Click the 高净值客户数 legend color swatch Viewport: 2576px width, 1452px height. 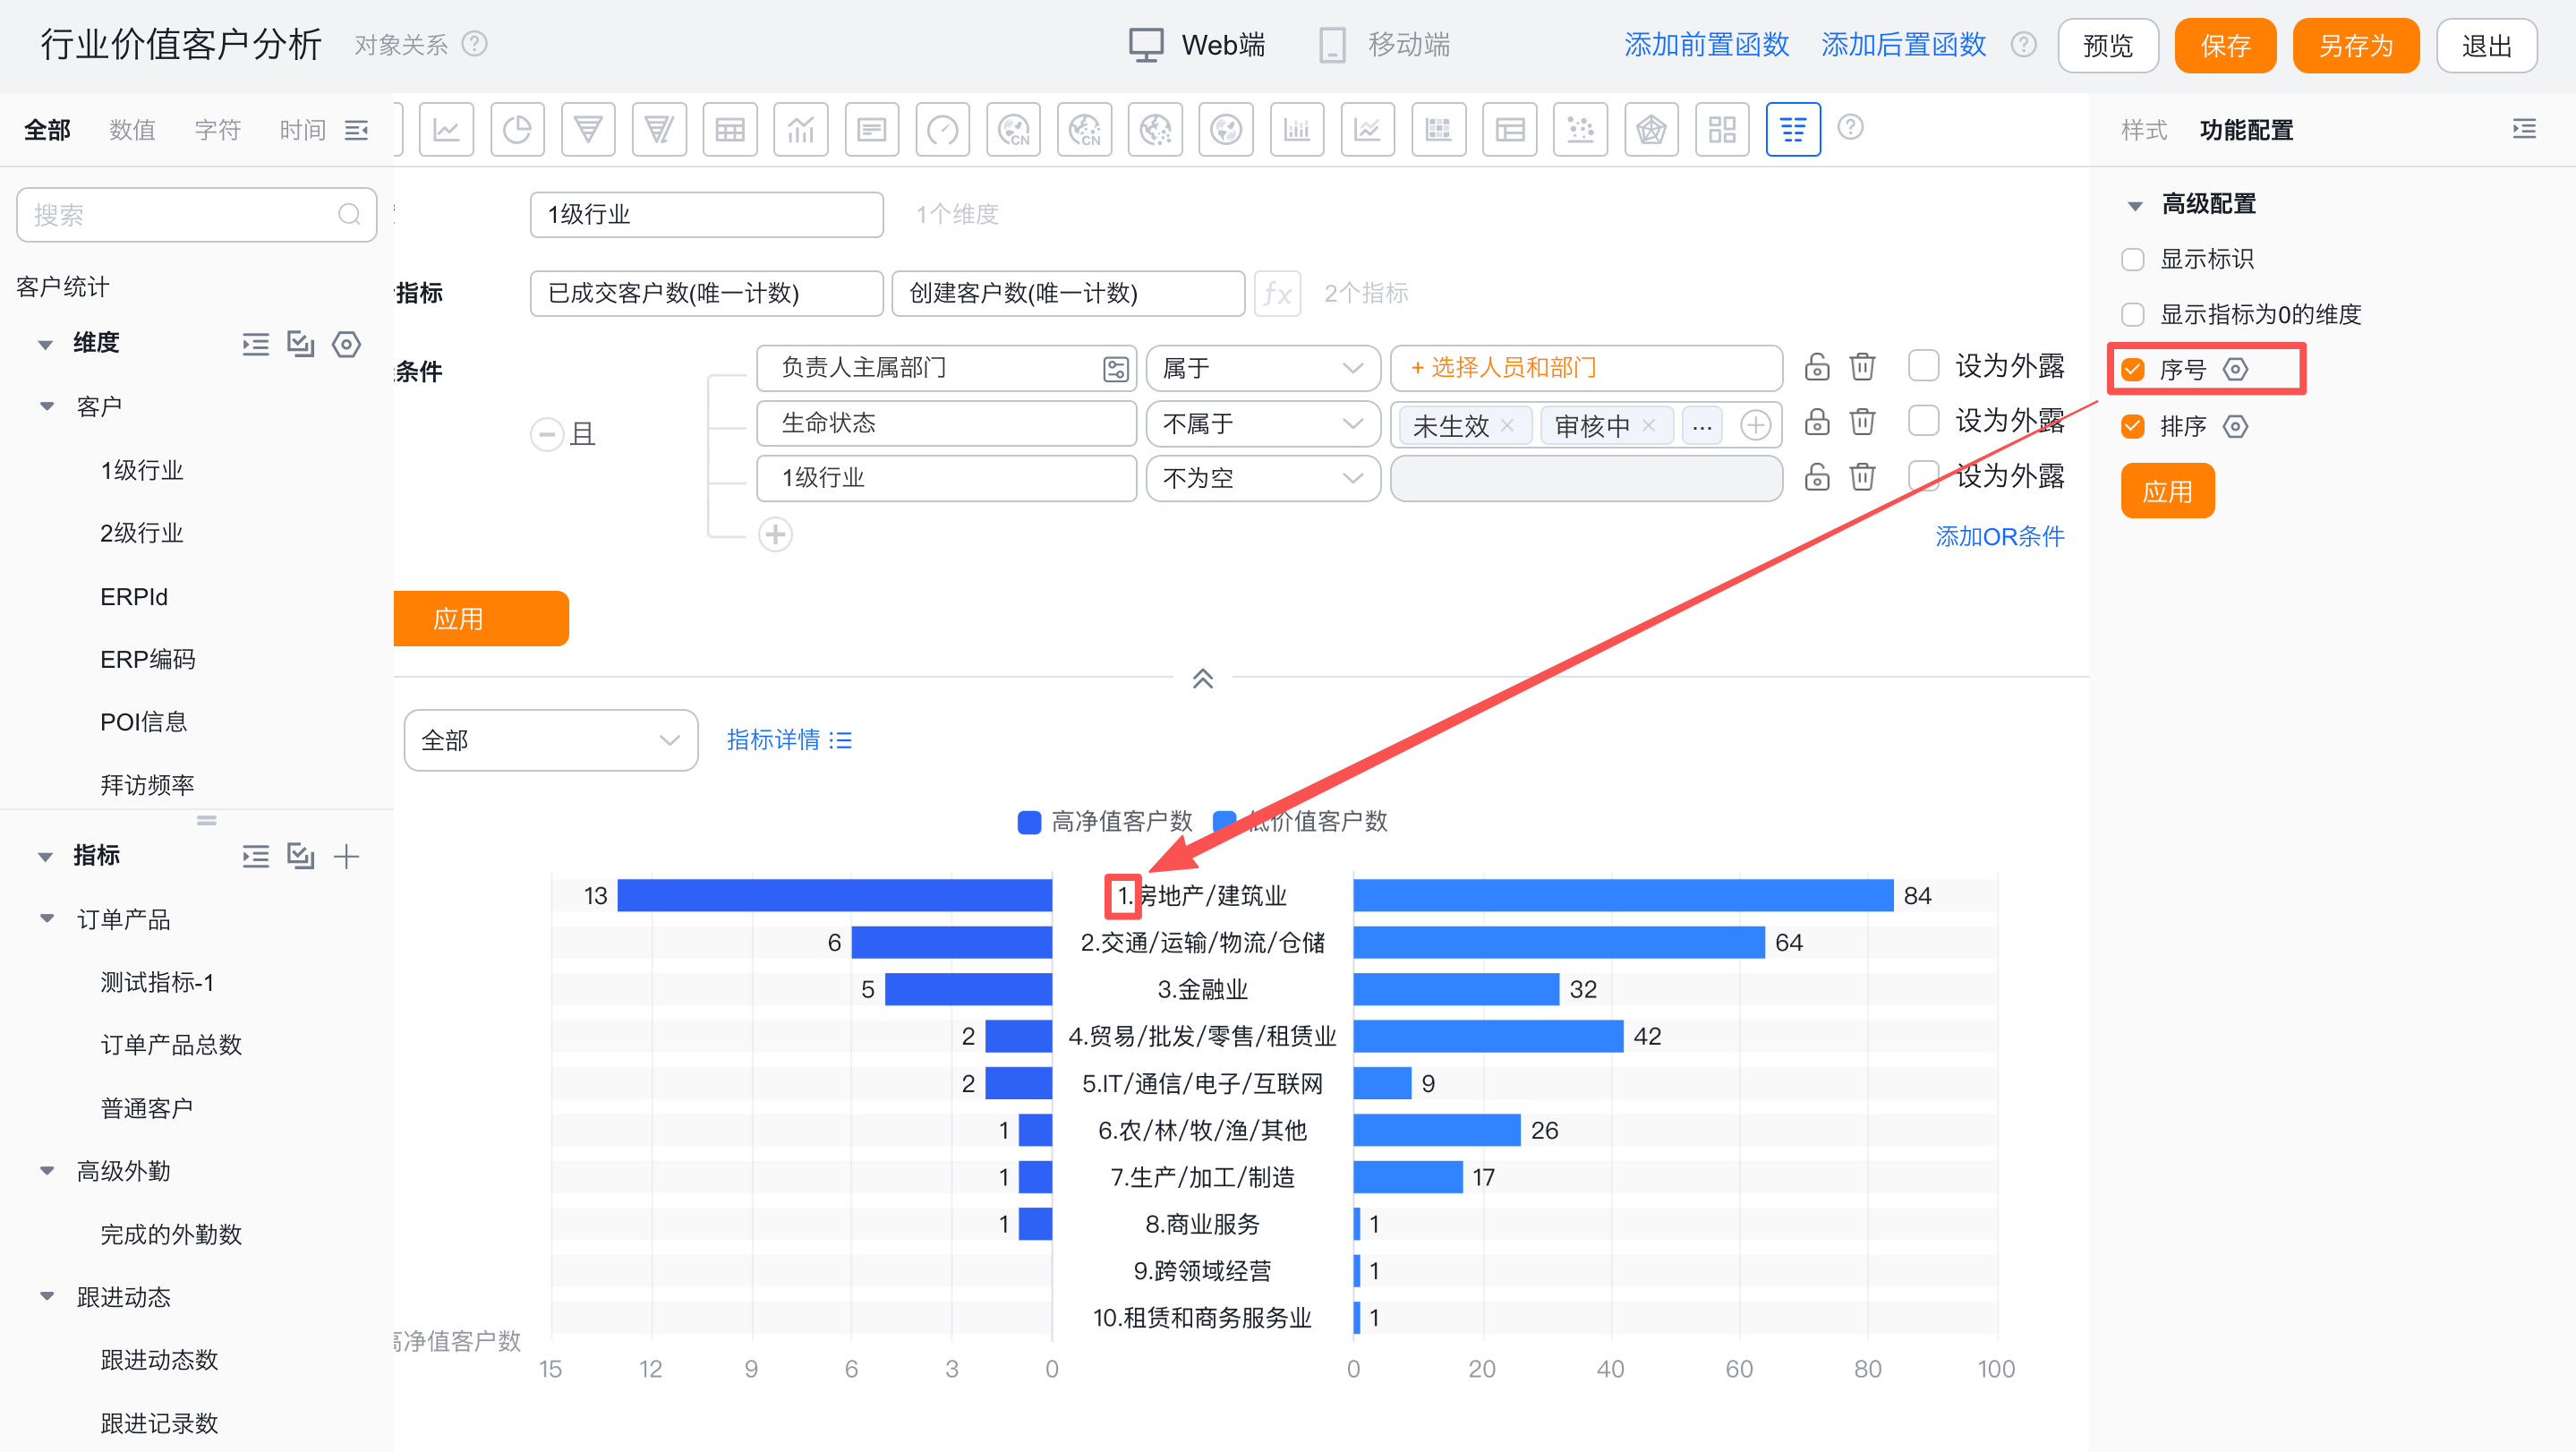1029,822
